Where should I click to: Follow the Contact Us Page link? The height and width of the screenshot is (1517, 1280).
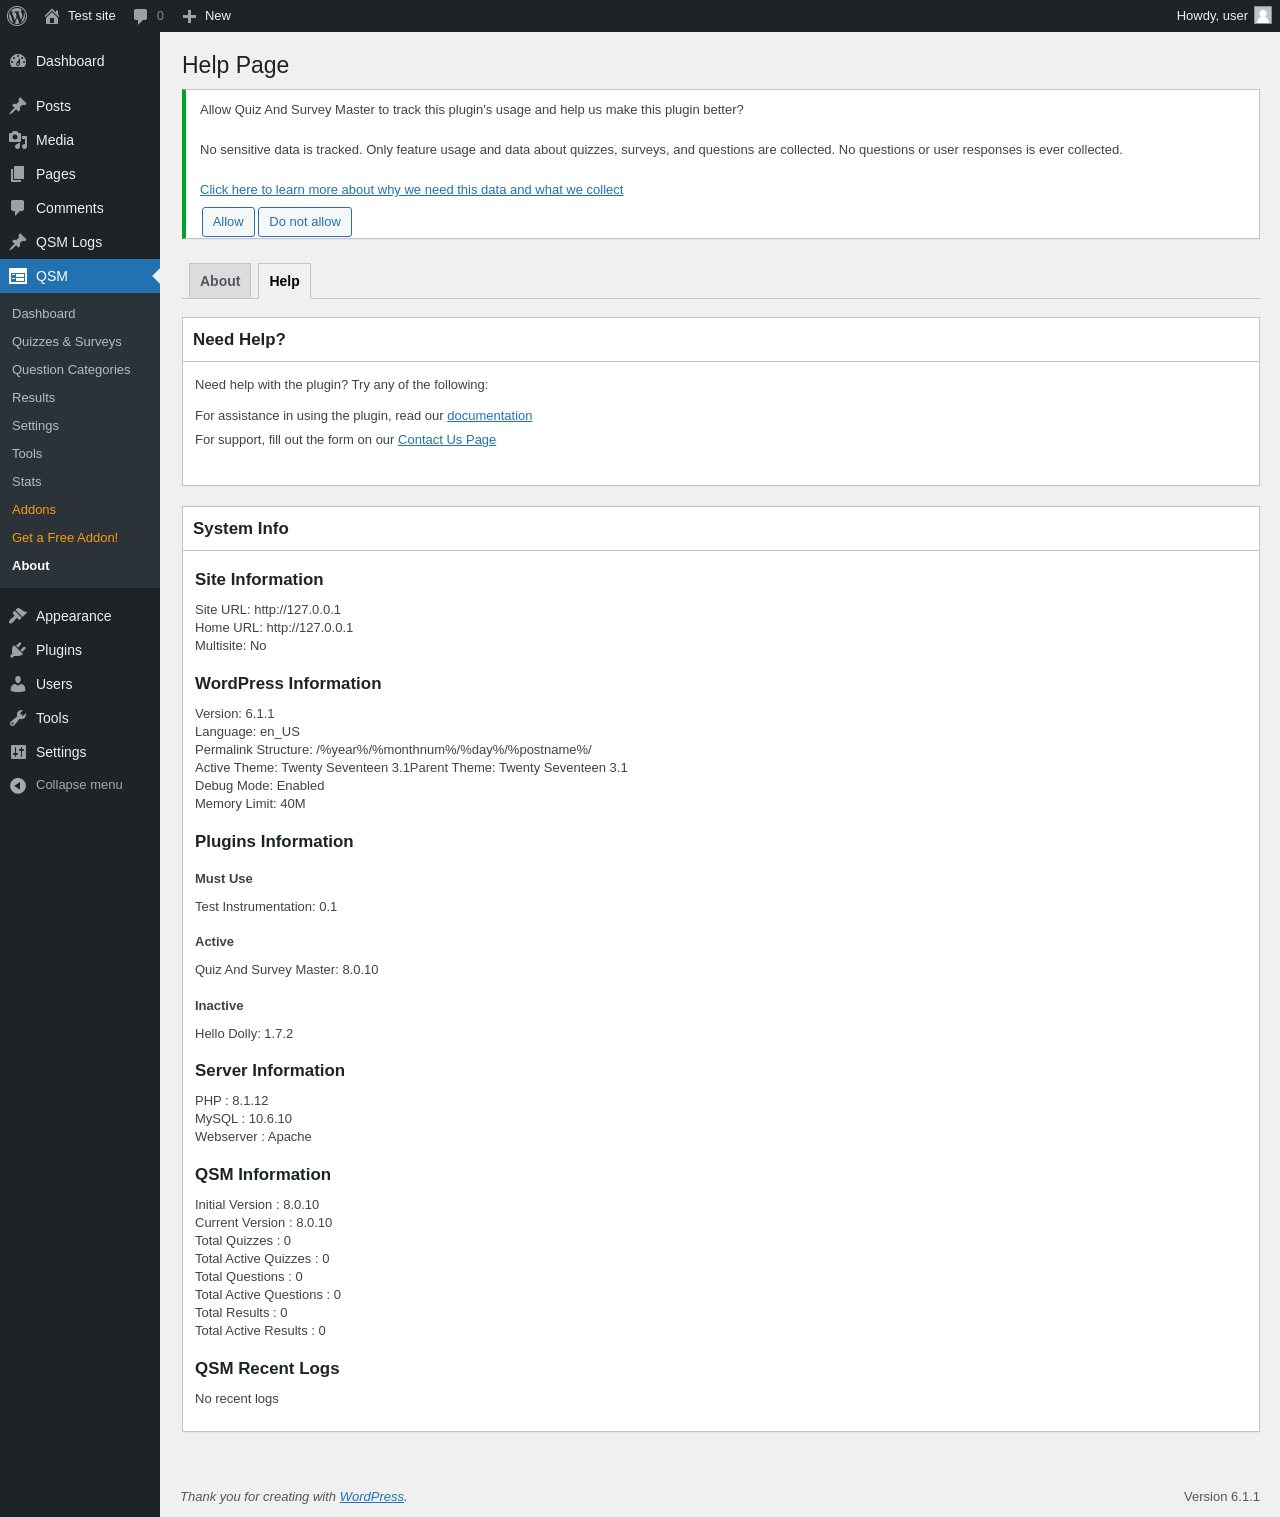447,440
